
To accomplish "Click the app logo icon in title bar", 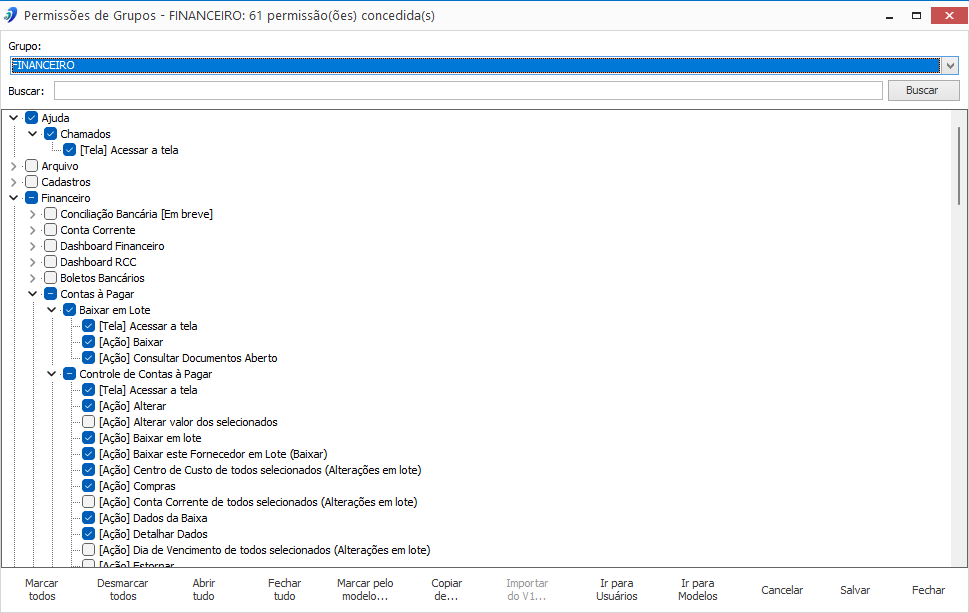I will 11,15.
